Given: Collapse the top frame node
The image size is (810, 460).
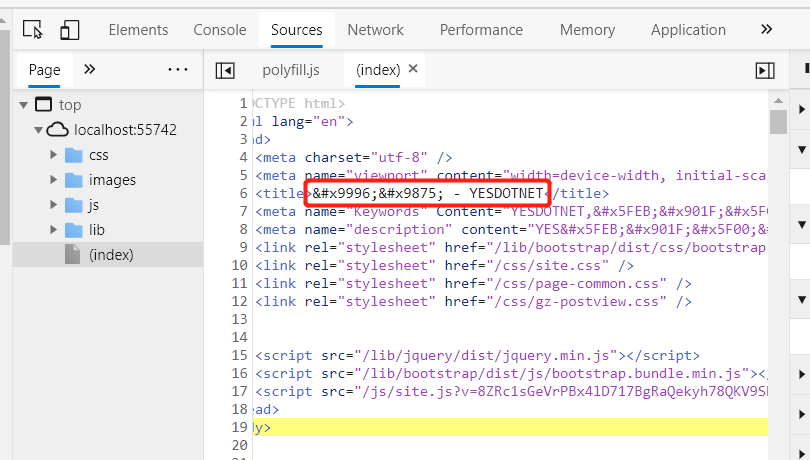Looking at the screenshot, I should point(23,105).
